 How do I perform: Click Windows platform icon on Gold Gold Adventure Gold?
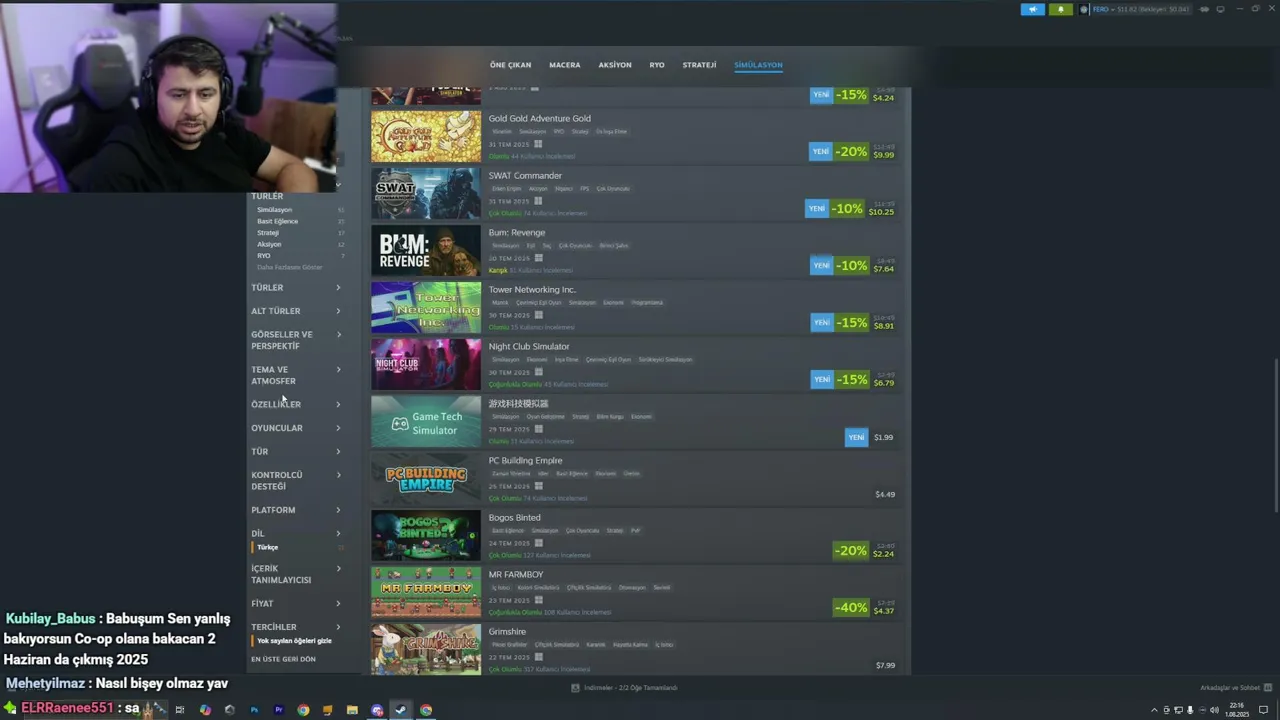538,144
